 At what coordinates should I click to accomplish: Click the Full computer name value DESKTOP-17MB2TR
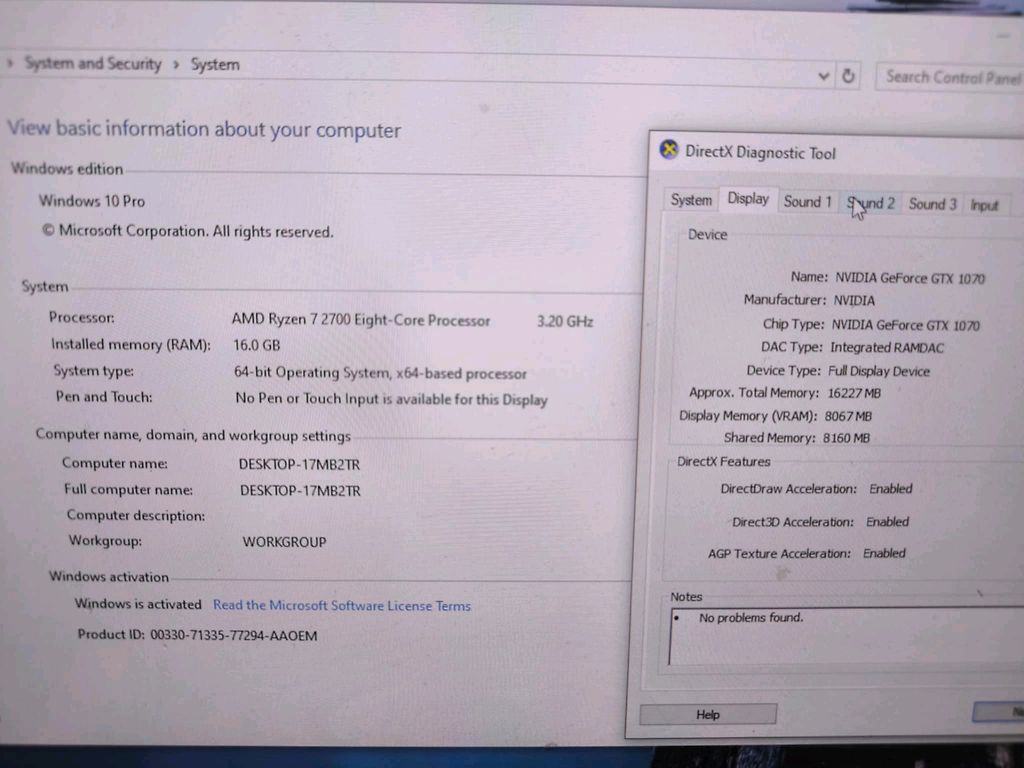click(300, 490)
